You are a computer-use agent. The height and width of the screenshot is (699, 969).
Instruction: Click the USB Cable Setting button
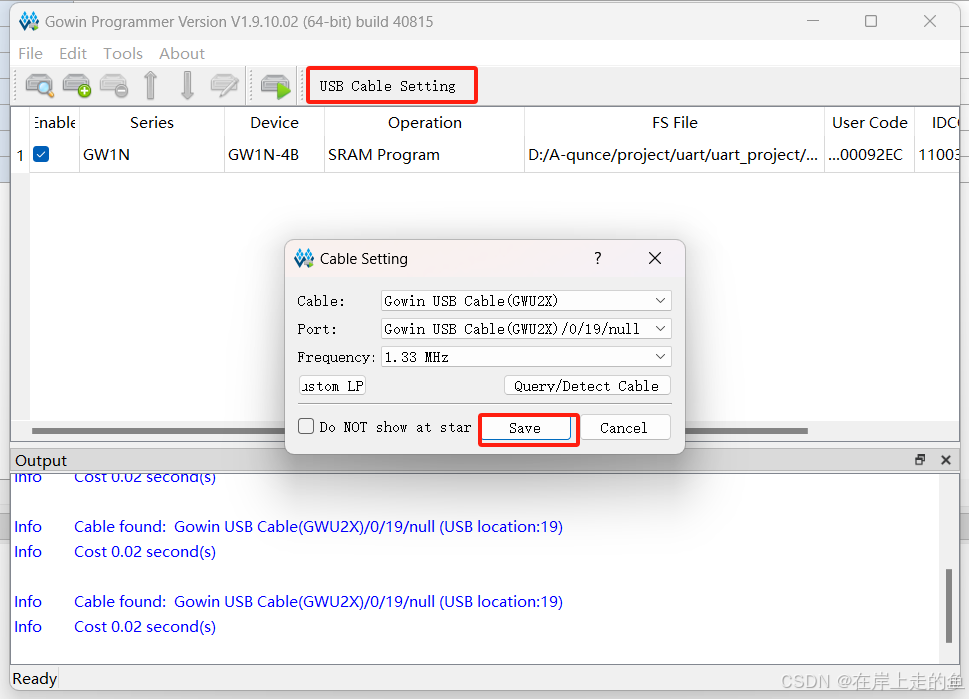[388, 86]
